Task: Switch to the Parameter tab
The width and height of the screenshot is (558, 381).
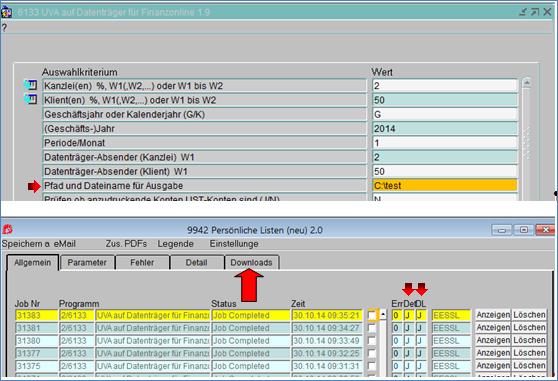Action: [x=87, y=263]
